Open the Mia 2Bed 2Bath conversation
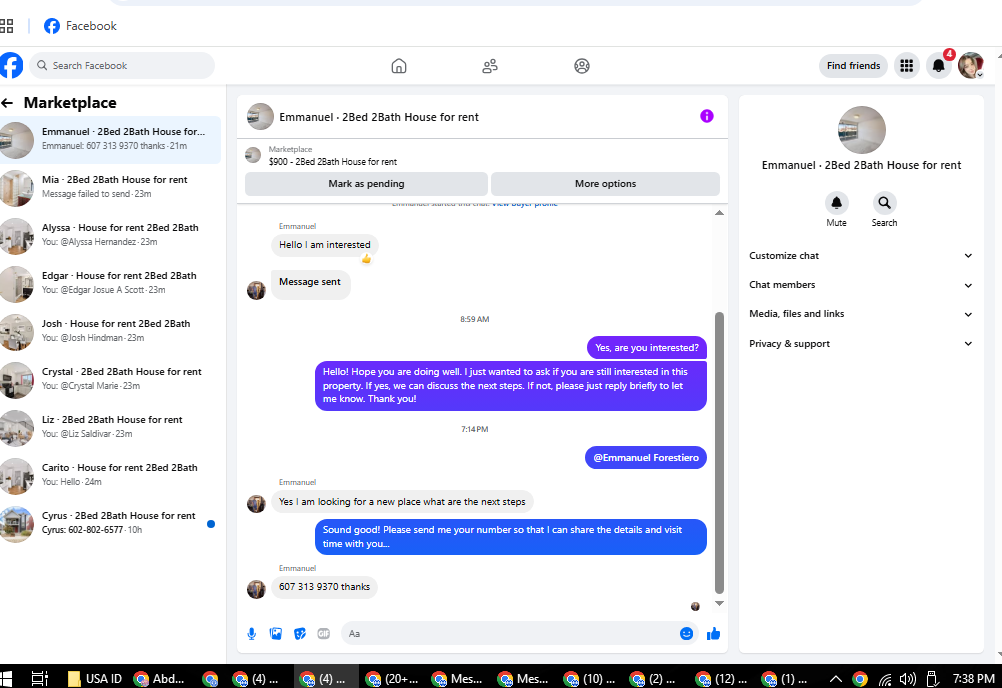This screenshot has height=688, width=1002. [x=111, y=187]
